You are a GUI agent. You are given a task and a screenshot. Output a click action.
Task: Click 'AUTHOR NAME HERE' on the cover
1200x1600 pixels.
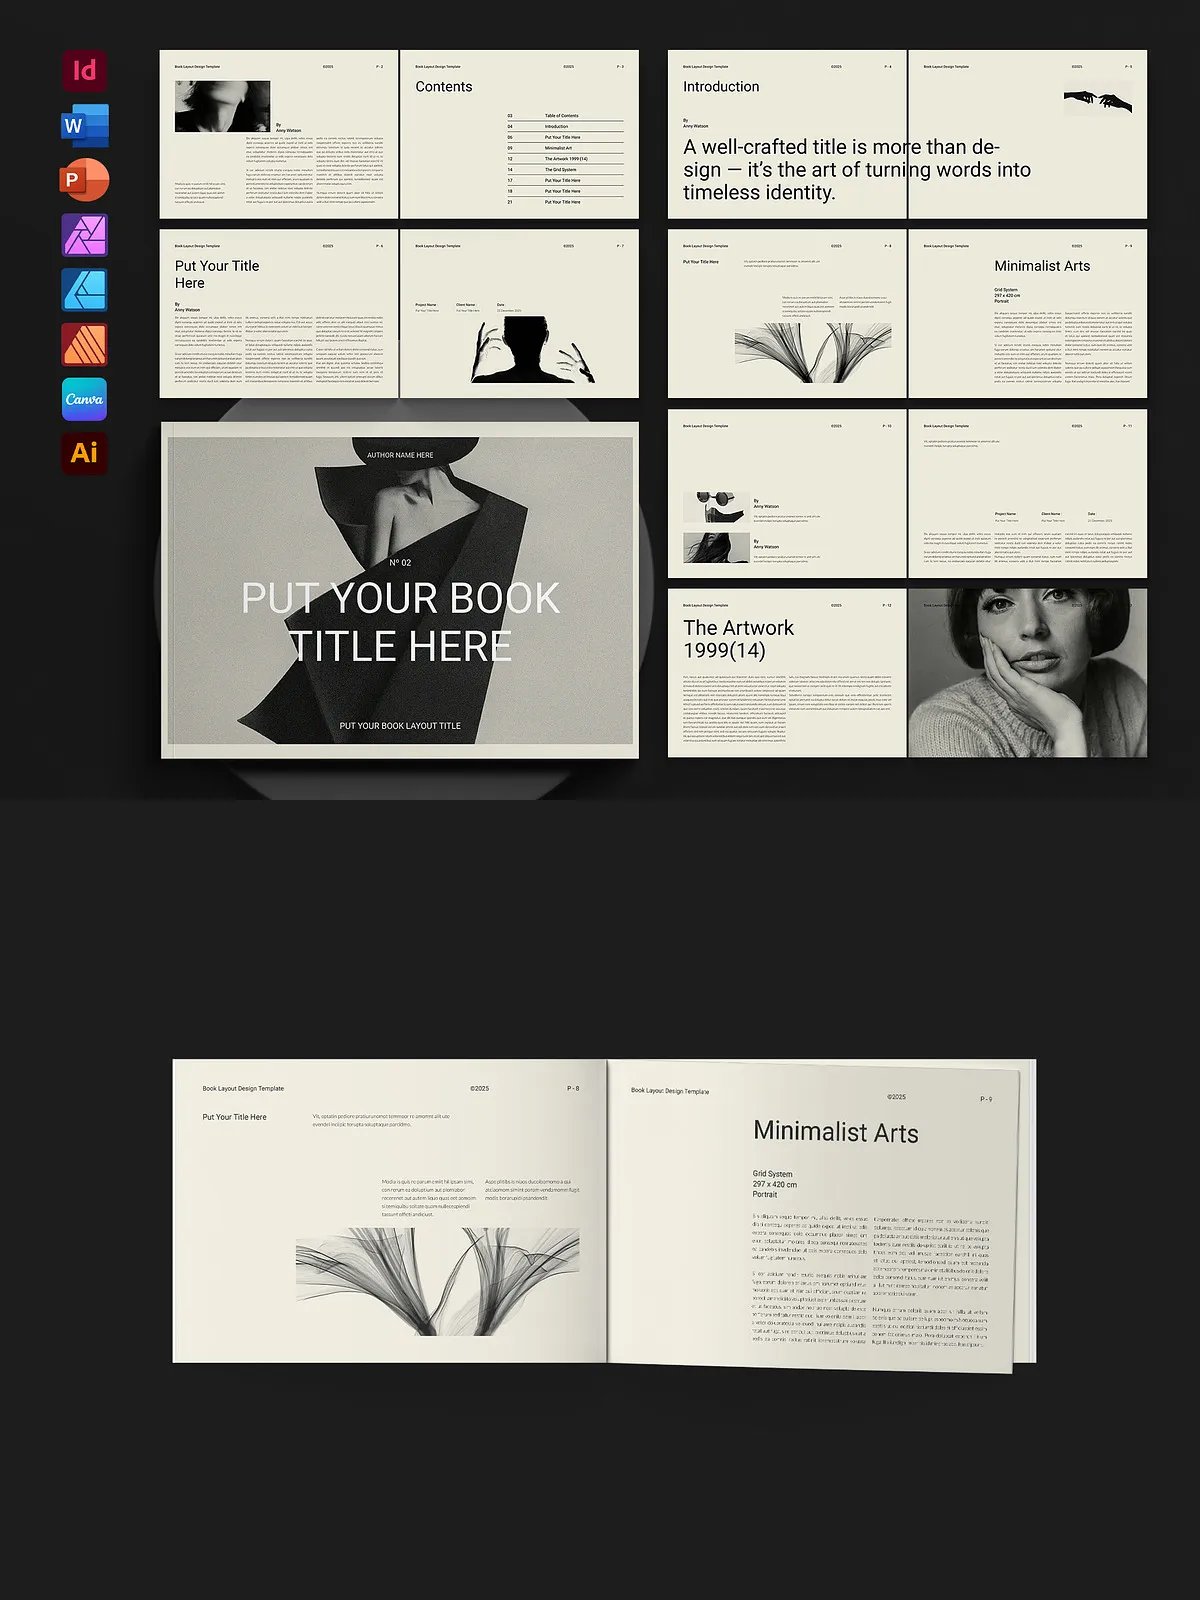tap(400, 455)
